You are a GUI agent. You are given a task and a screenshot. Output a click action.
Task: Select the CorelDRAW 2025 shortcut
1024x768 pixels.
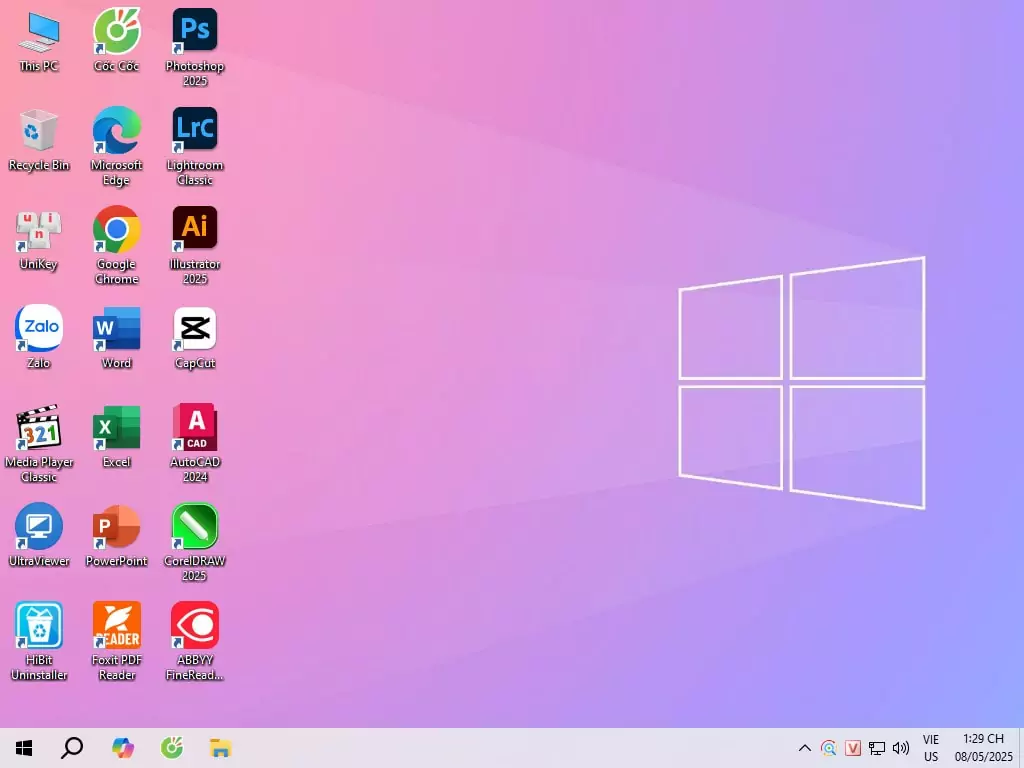(x=195, y=542)
